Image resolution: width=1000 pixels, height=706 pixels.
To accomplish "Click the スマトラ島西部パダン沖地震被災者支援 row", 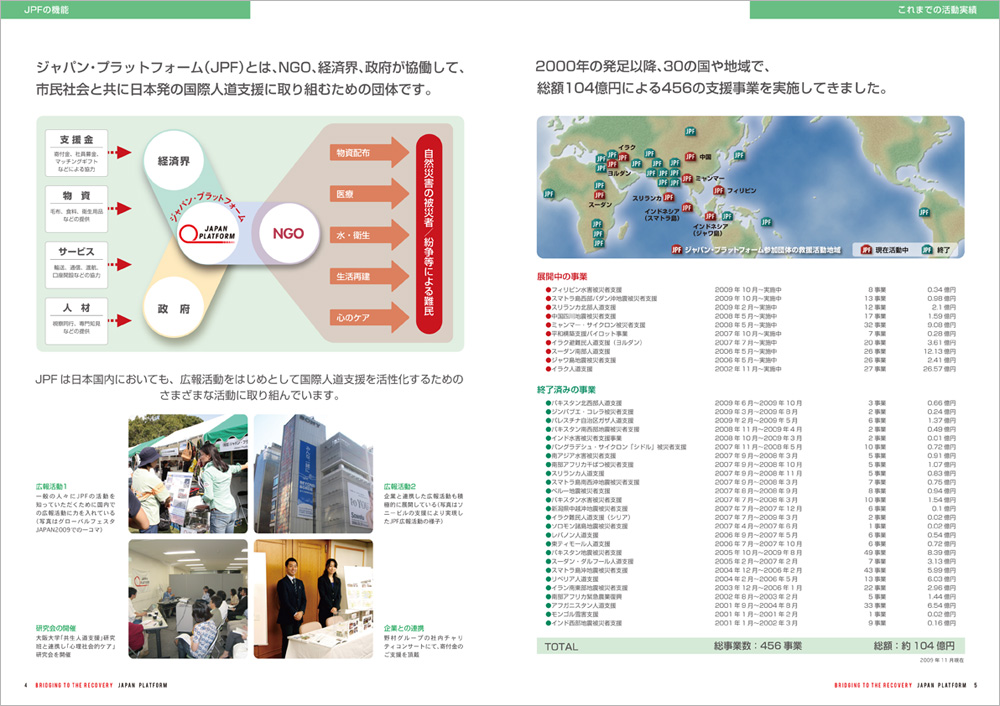I will (x=751, y=298).
